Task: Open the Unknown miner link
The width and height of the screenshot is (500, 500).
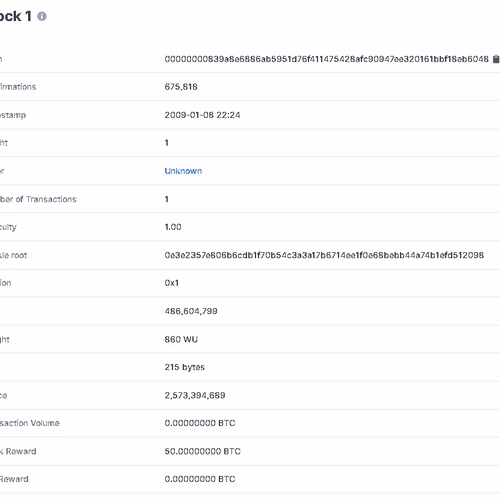Action: (x=183, y=171)
